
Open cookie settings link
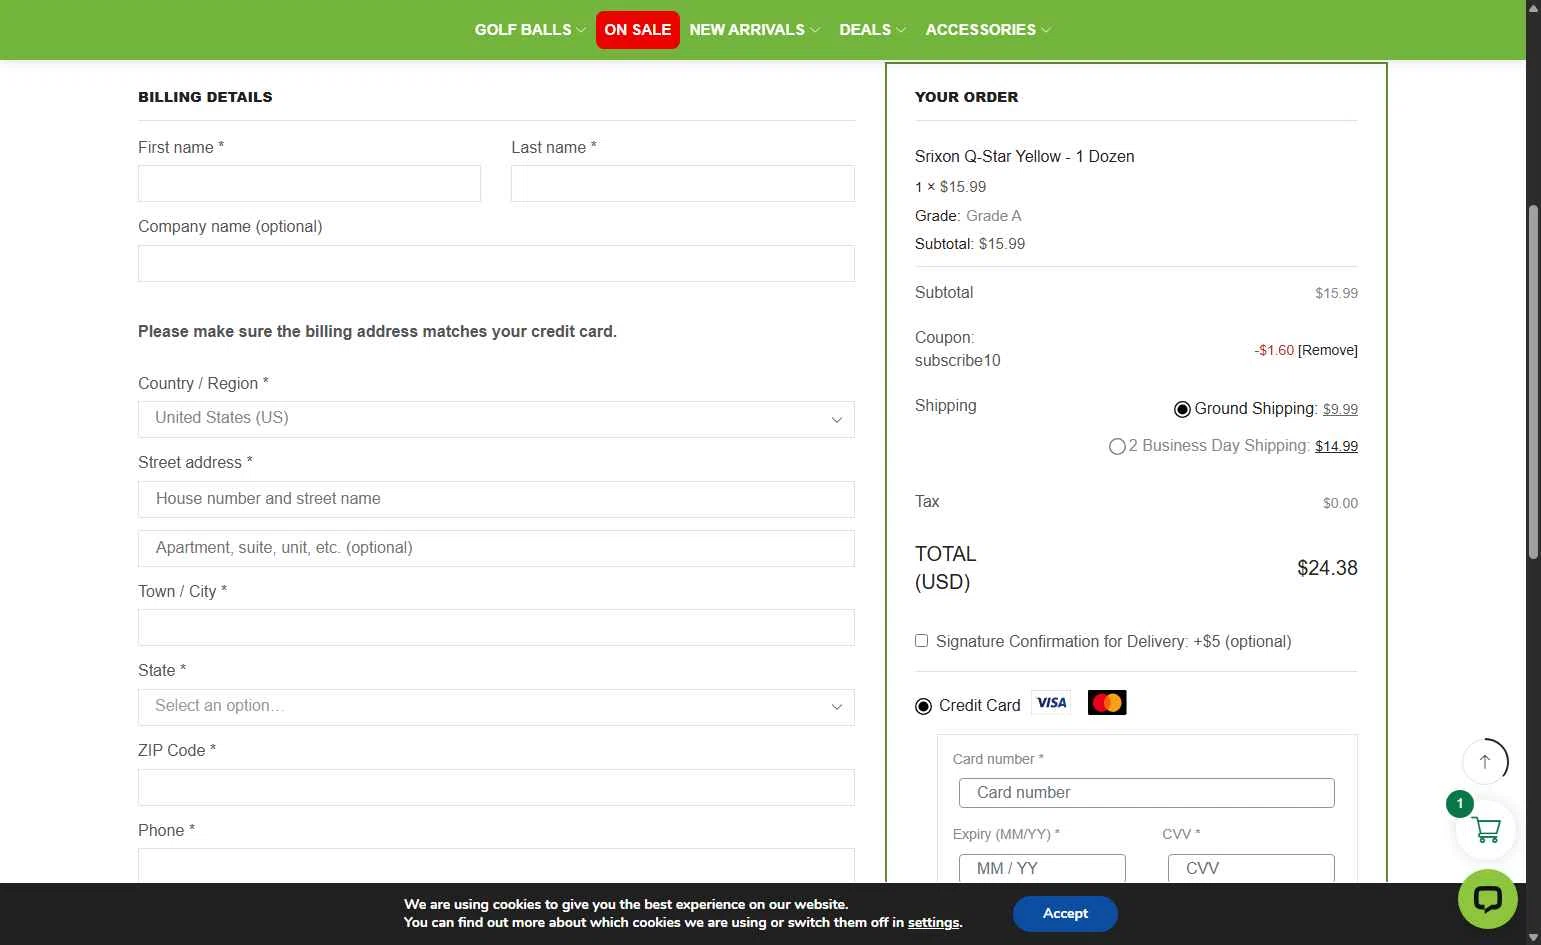(x=933, y=922)
